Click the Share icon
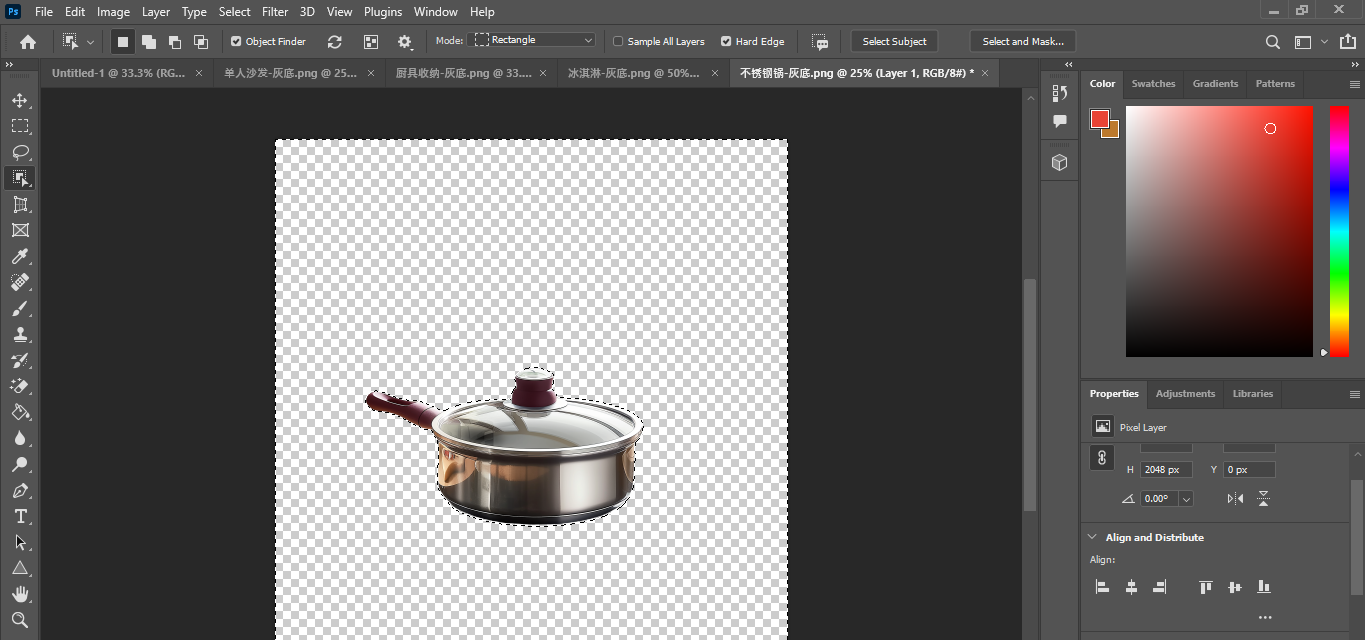Image resolution: width=1365 pixels, height=640 pixels. (1347, 42)
